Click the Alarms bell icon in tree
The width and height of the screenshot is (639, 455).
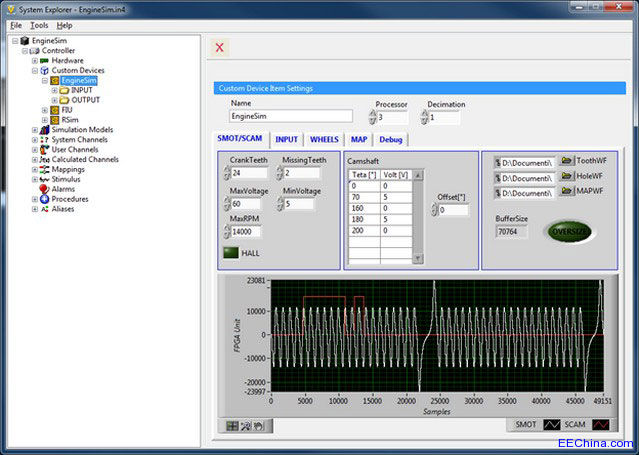click(x=44, y=188)
